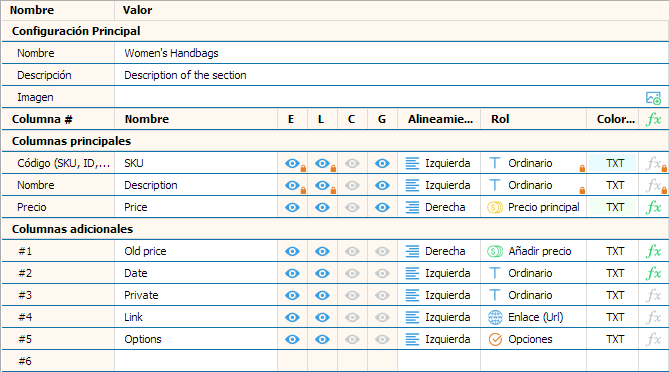The width and height of the screenshot is (669, 372).
Task: Select the Options column name cell
Action: [196, 339]
